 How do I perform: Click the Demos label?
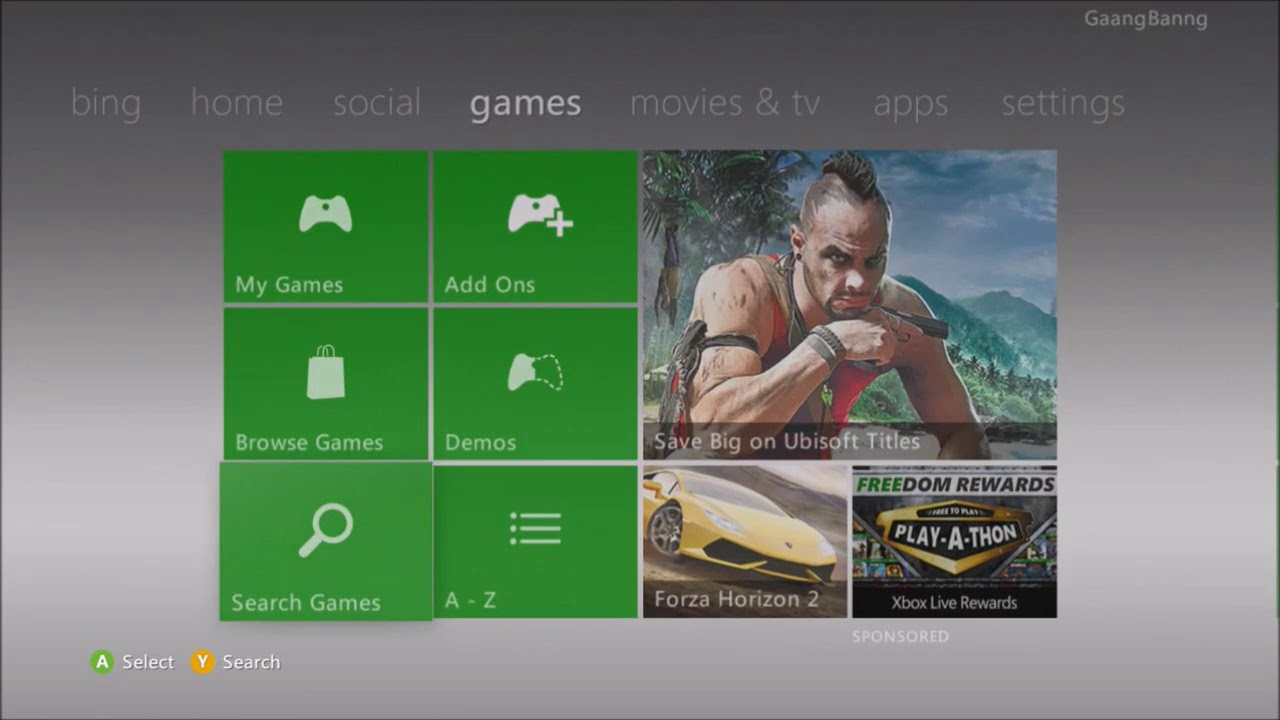pos(480,443)
